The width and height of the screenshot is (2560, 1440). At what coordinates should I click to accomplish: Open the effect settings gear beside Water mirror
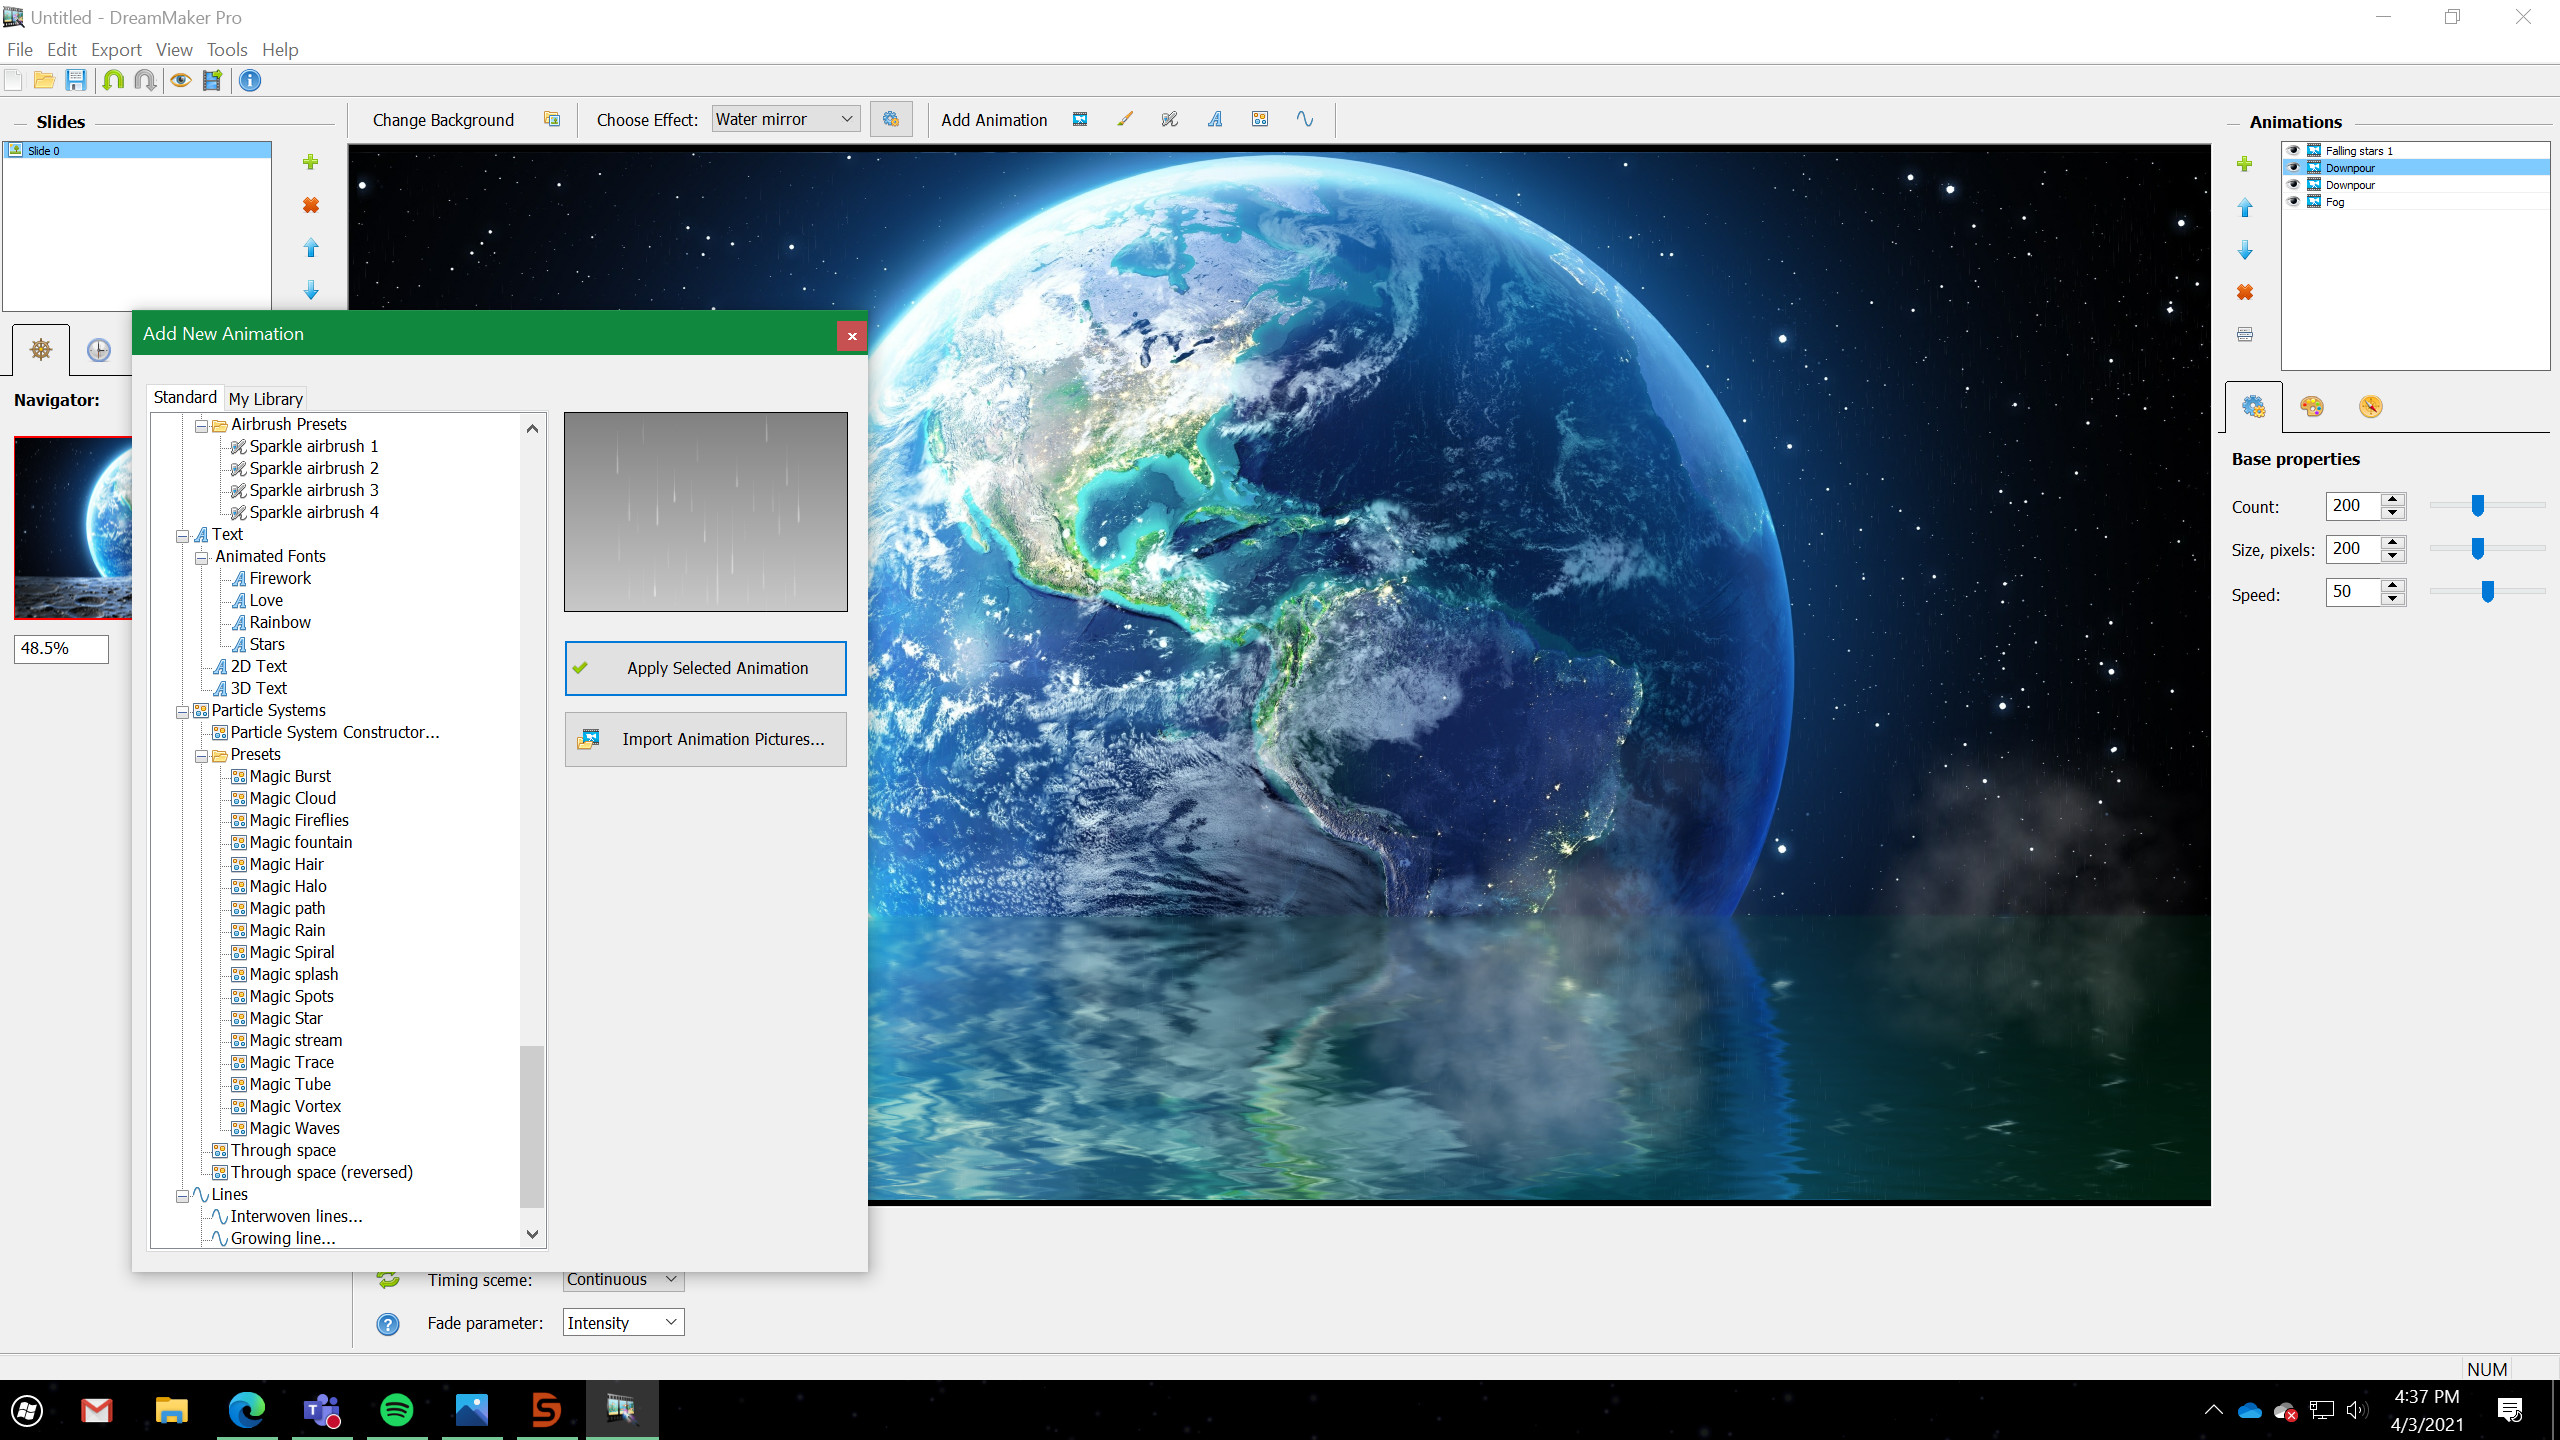coord(891,118)
